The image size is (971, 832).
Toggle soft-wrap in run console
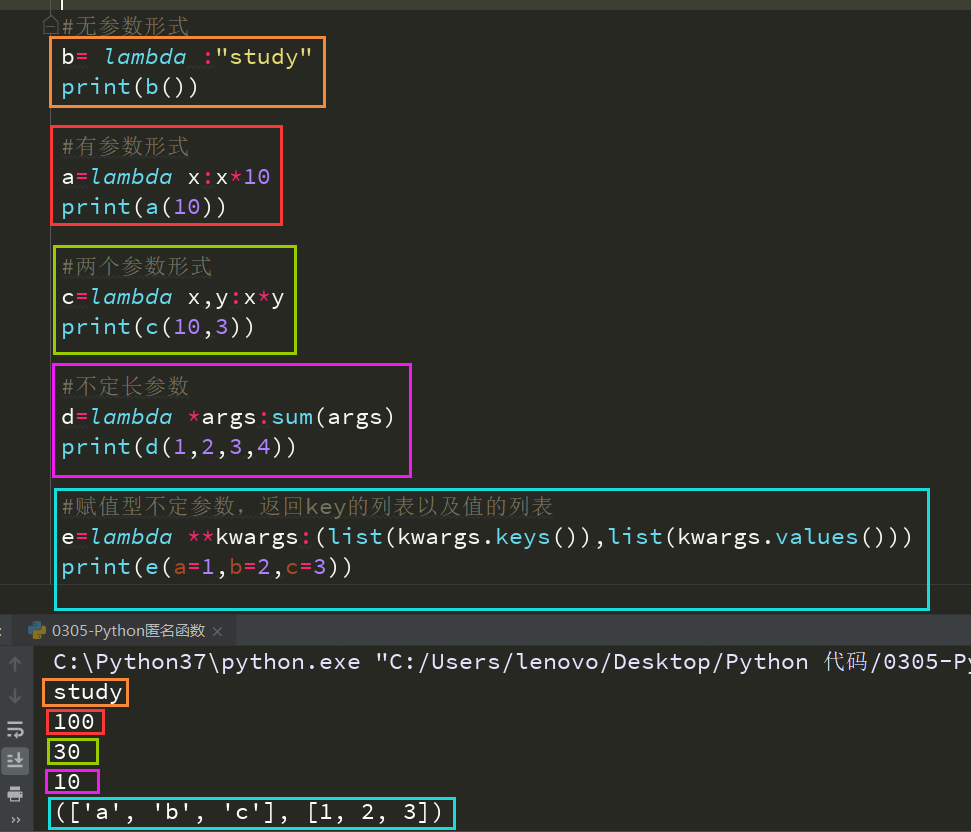[x=15, y=729]
